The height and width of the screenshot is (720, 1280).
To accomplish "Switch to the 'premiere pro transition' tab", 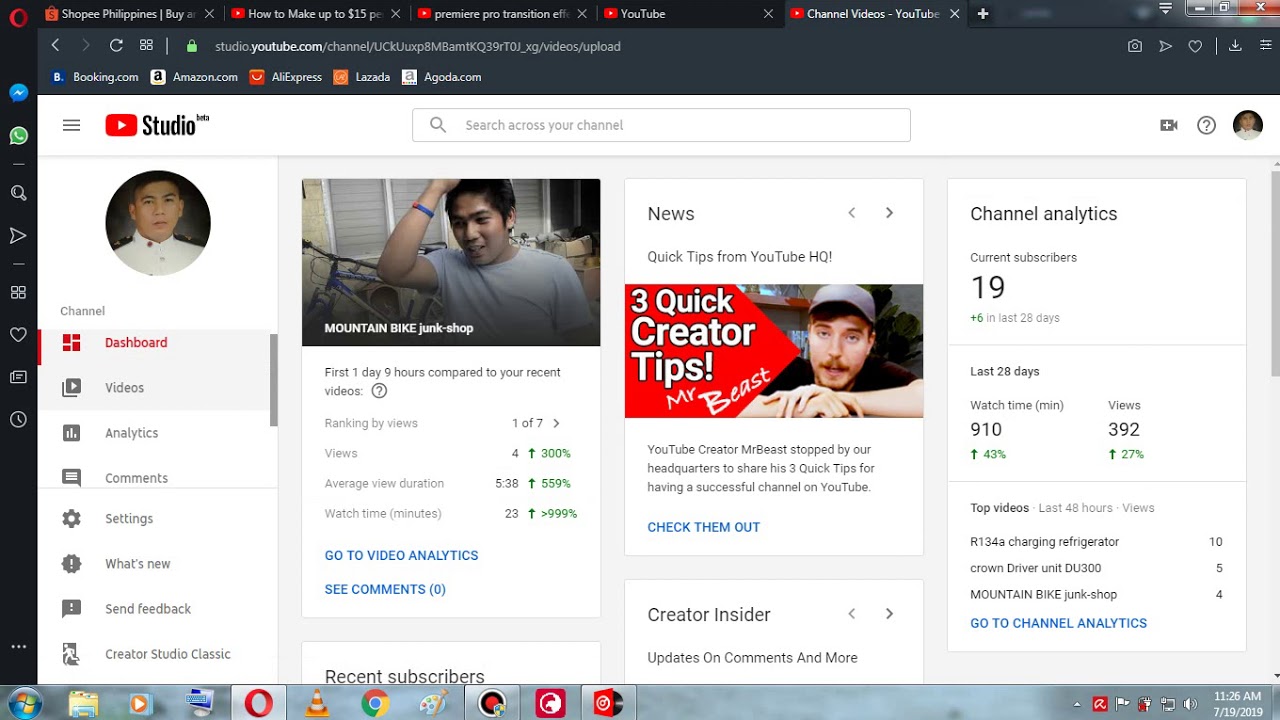I will click(x=502, y=14).
